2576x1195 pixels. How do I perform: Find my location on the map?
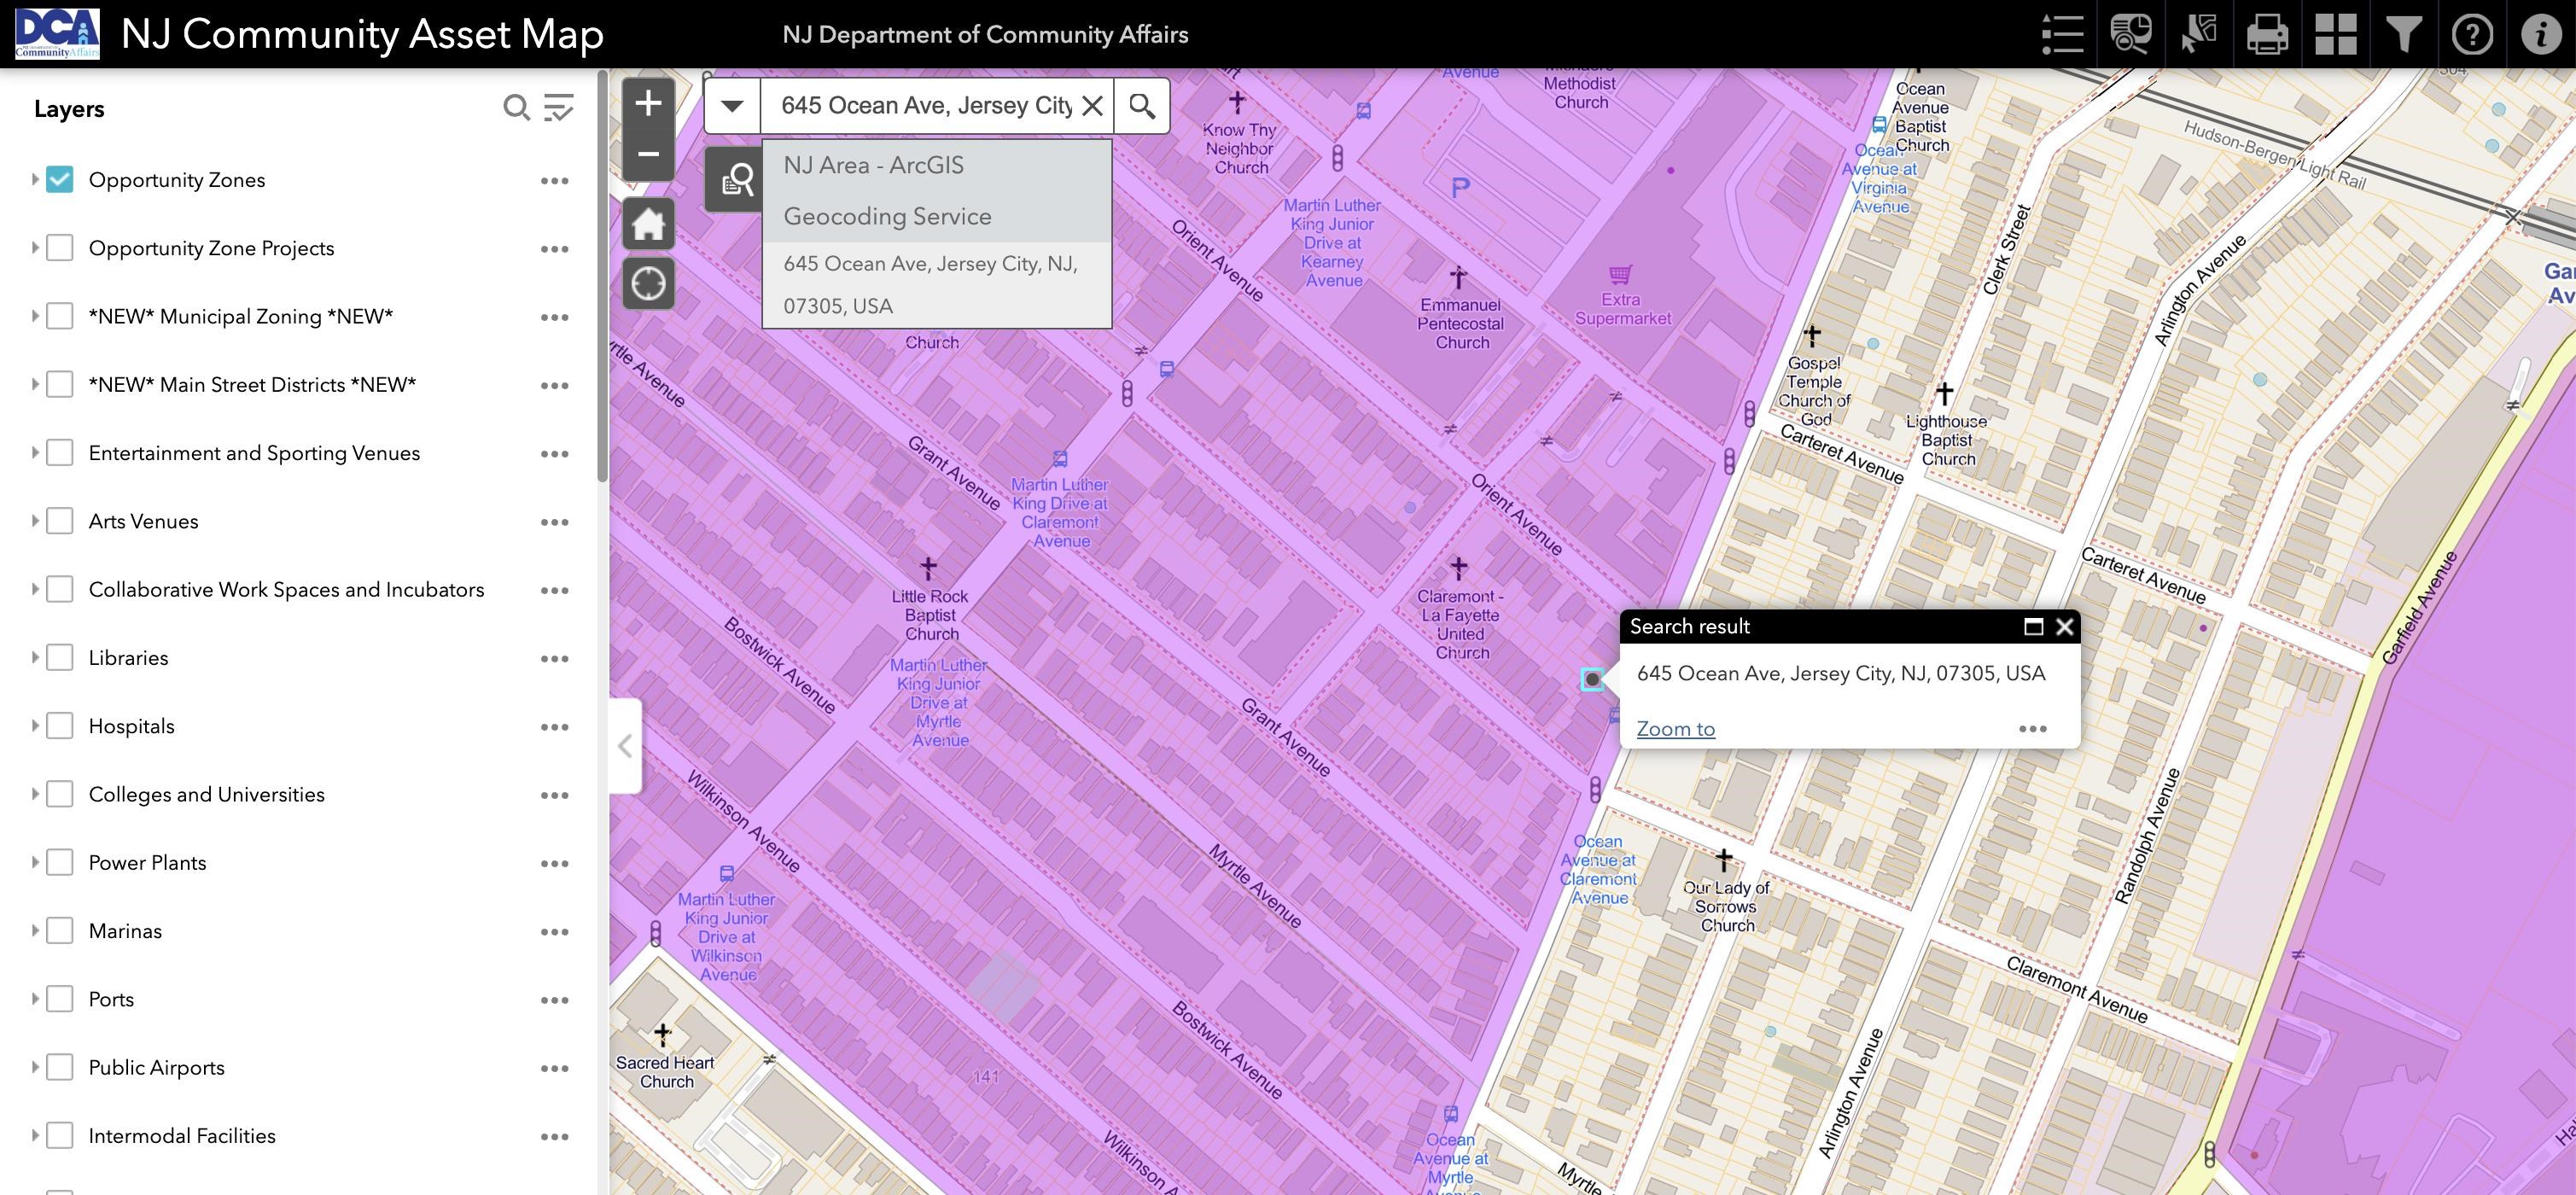pos(648,284)
